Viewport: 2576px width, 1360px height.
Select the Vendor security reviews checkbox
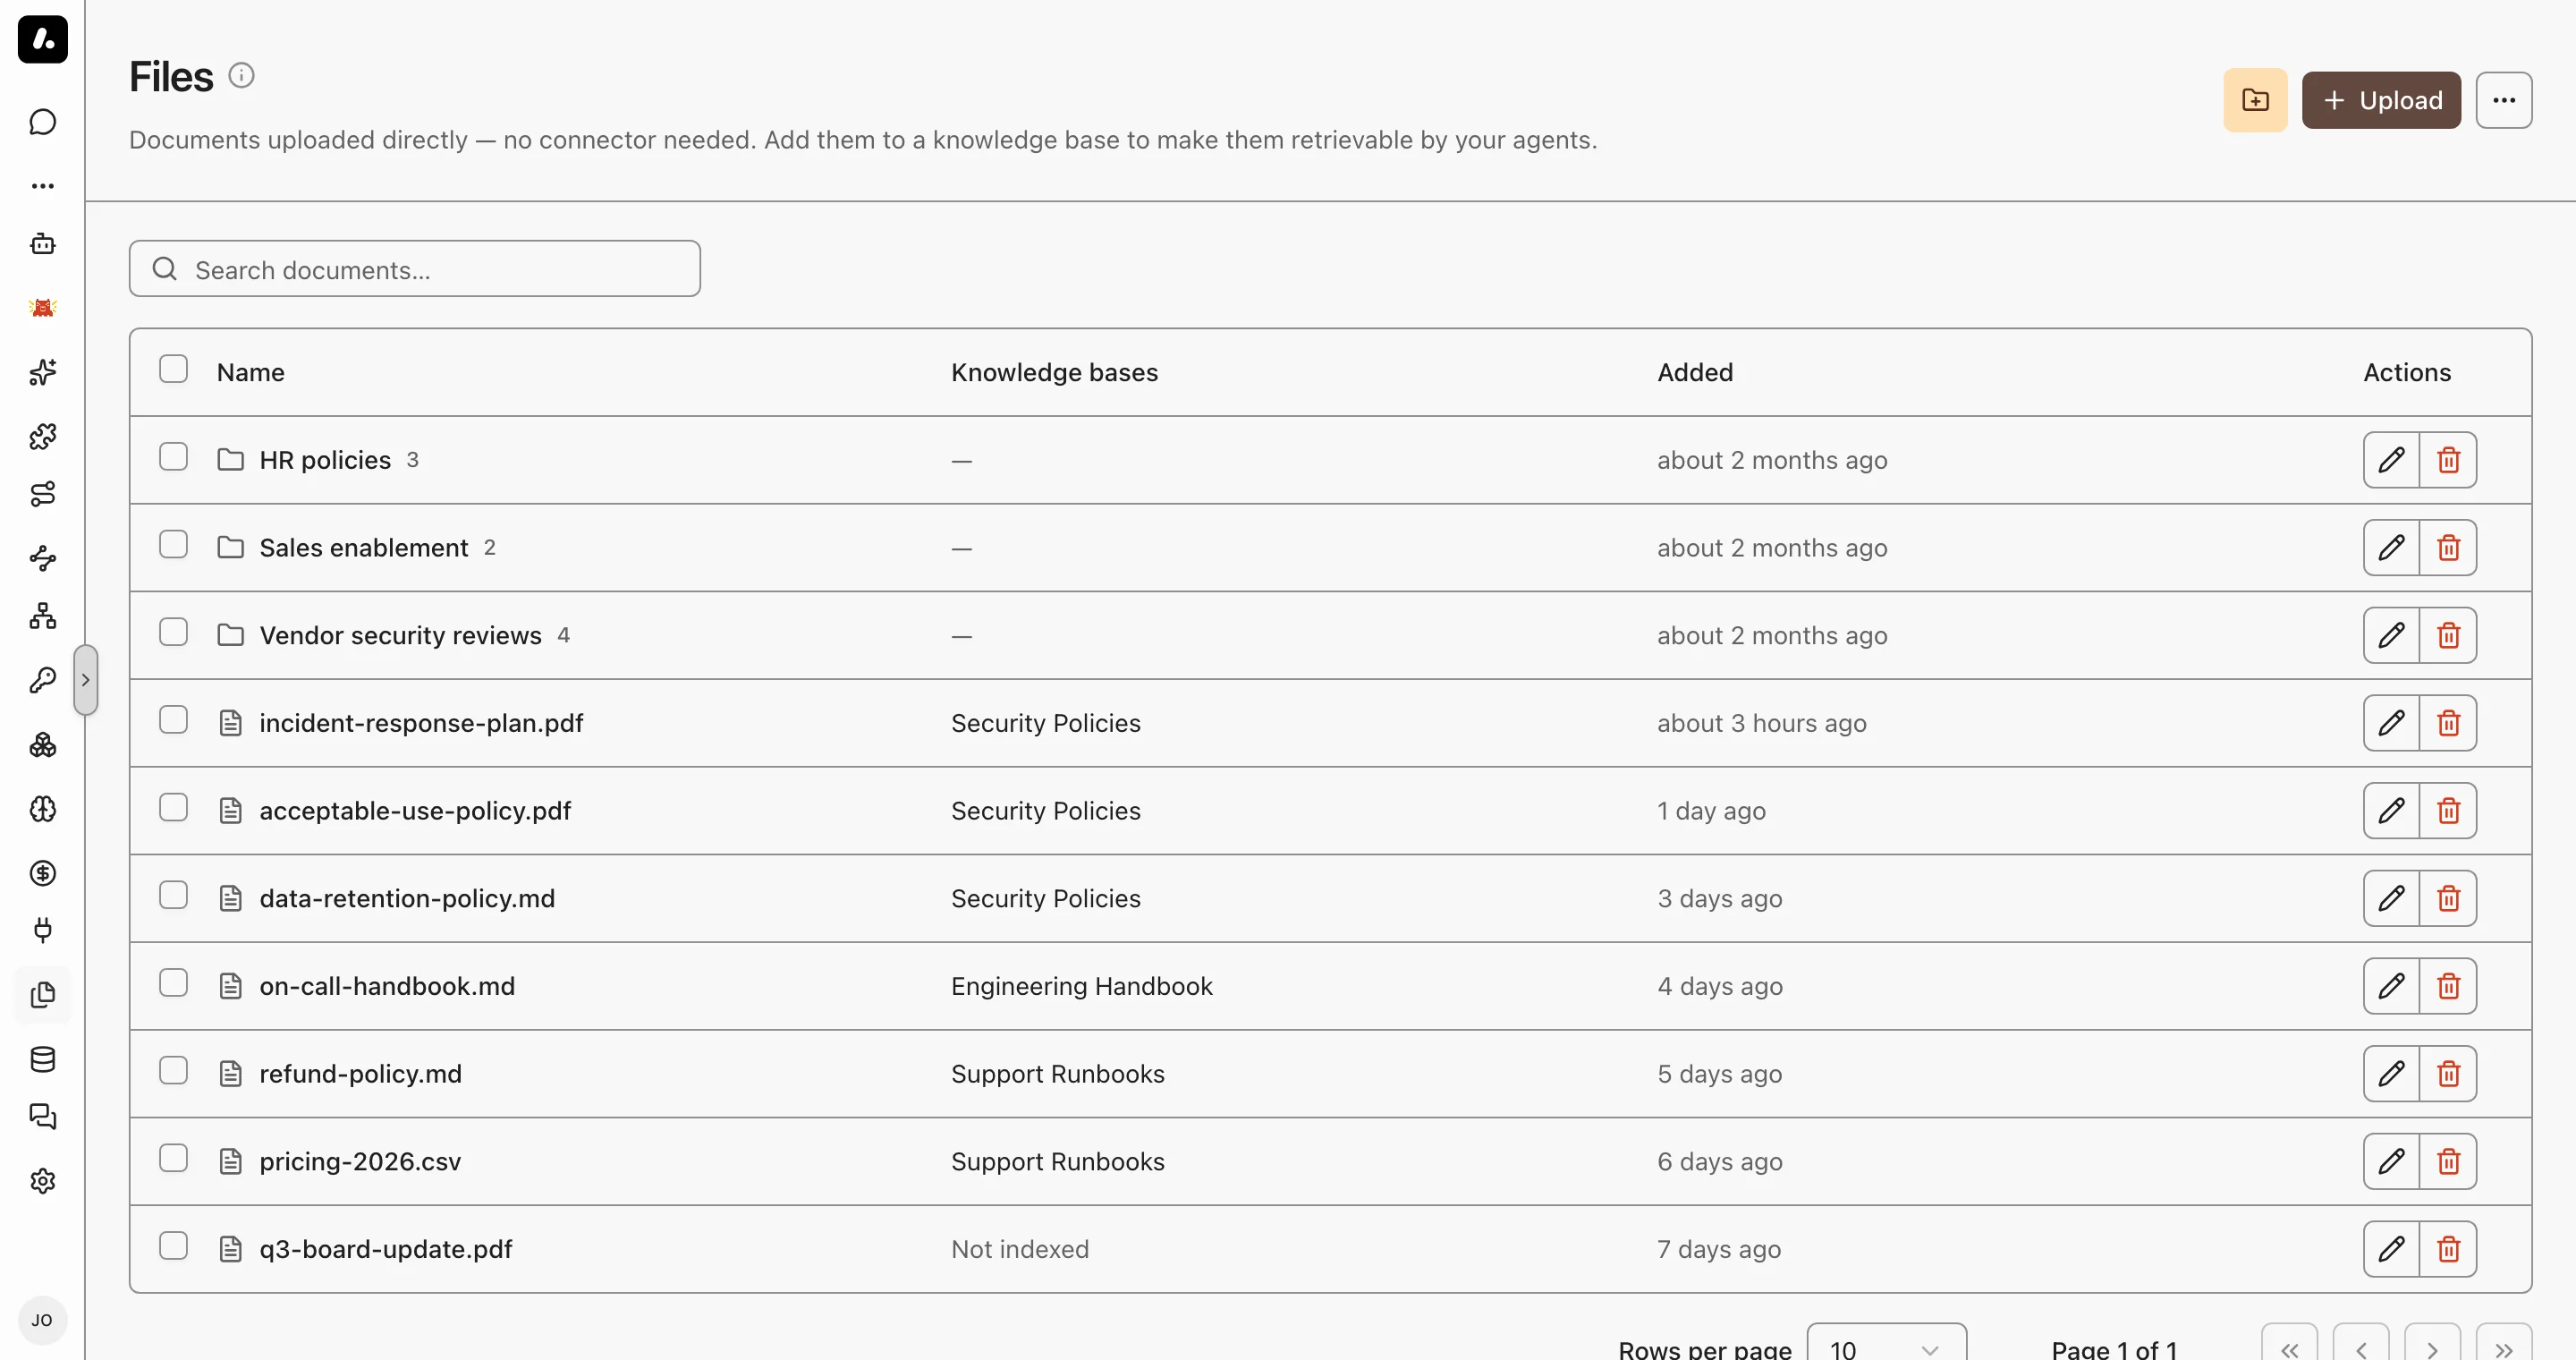[173, 632]
